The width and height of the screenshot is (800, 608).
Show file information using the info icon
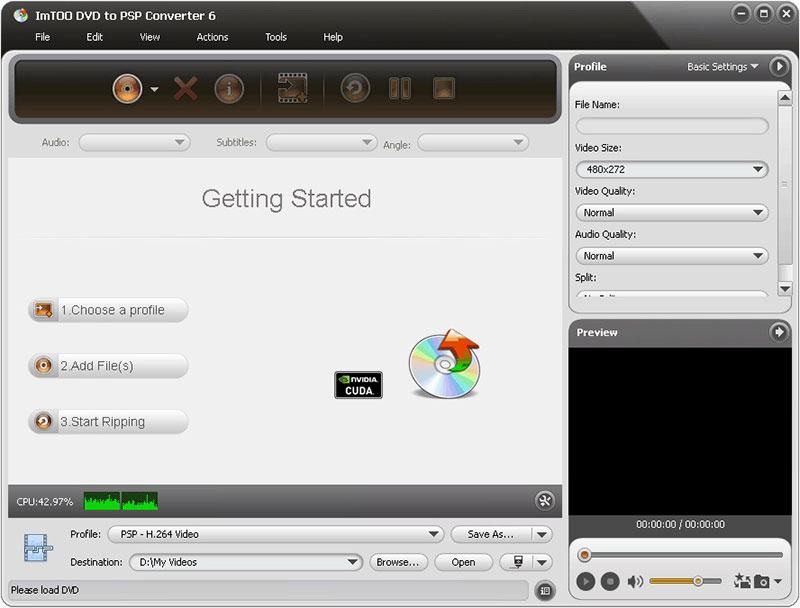click(229, 89)
